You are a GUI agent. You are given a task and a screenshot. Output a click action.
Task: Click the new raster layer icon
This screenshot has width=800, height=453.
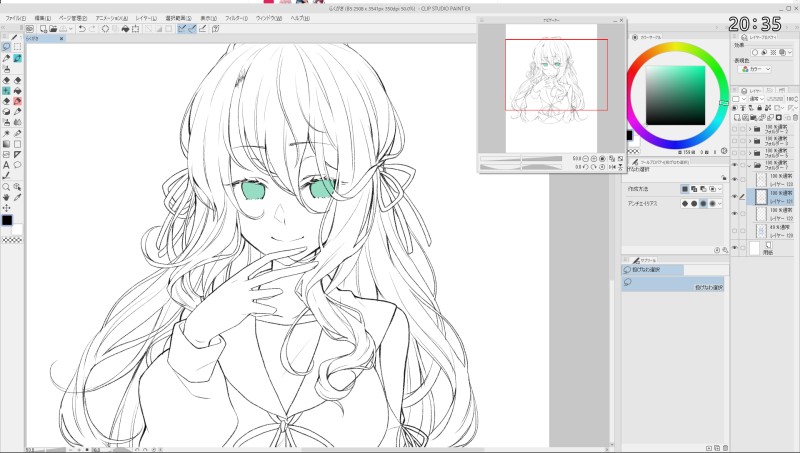point(738,118)
